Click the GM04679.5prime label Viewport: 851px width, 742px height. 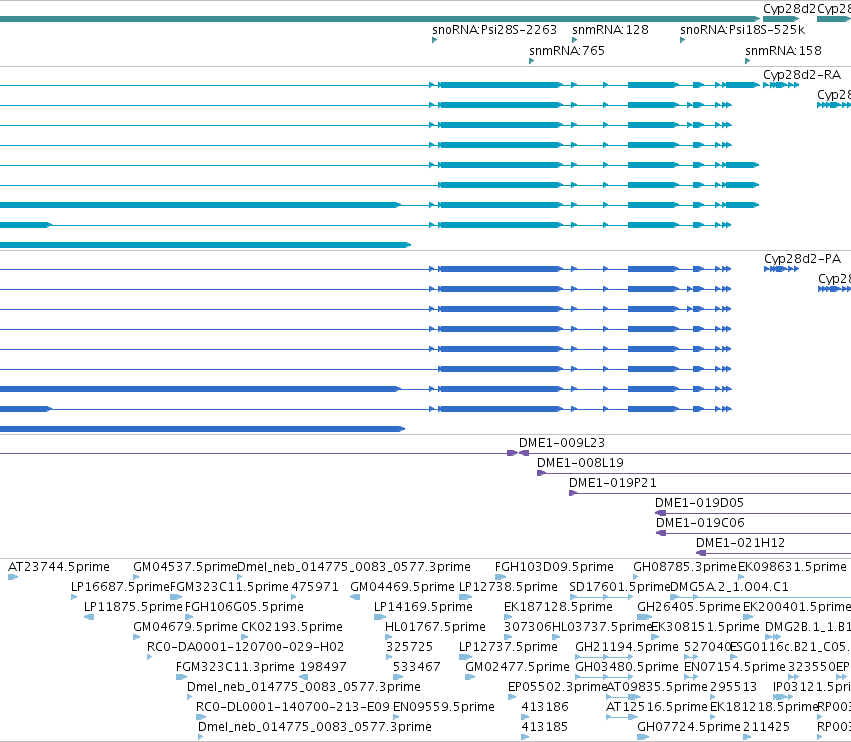click(186, 627)
